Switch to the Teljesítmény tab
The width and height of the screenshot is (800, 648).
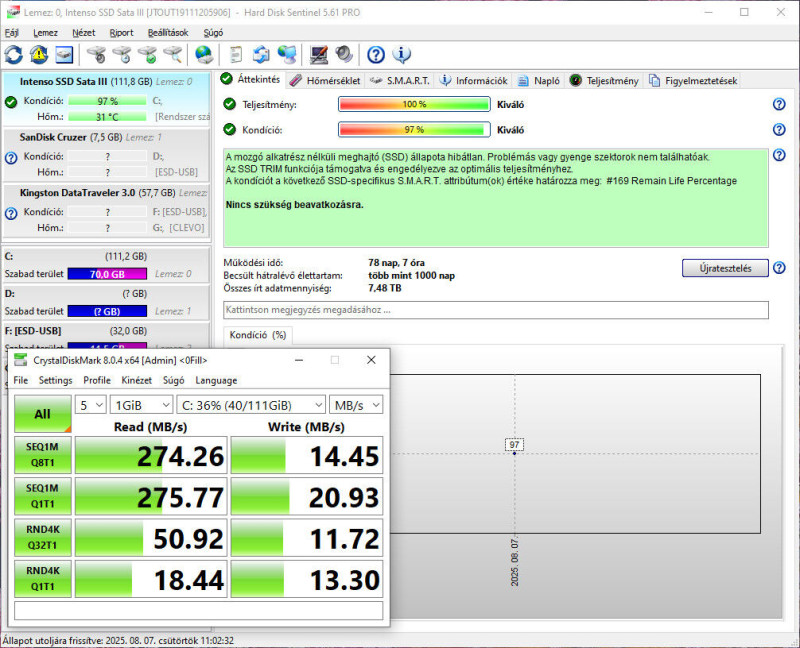click(x=604, y=81)
